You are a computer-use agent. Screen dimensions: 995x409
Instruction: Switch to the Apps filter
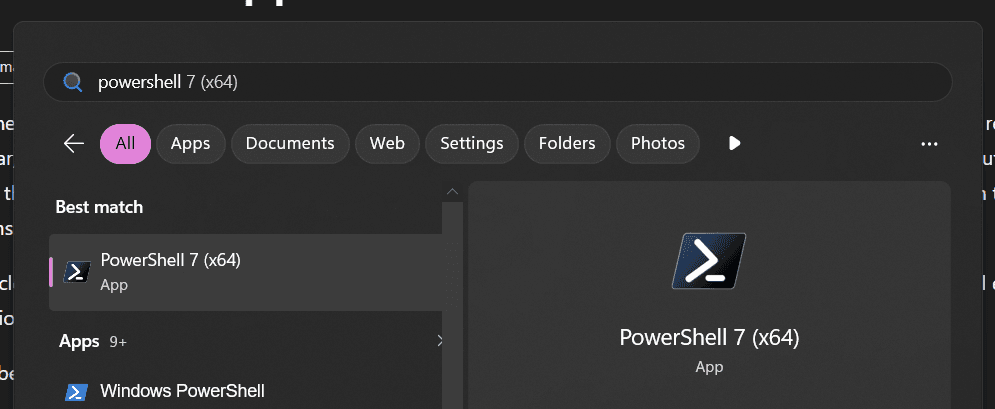click(190, 143)
